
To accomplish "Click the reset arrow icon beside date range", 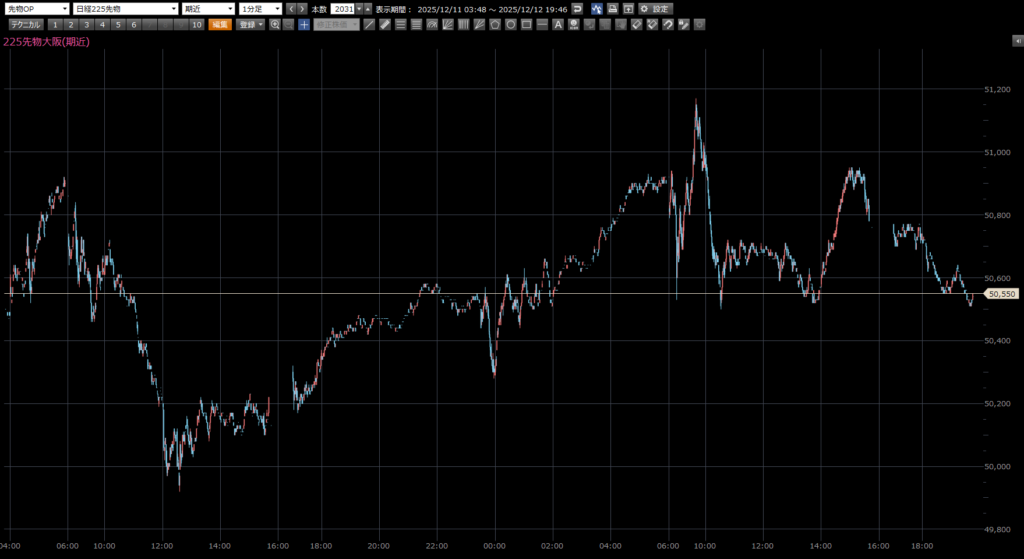I will pyautogui.click(x=577, y=9).
